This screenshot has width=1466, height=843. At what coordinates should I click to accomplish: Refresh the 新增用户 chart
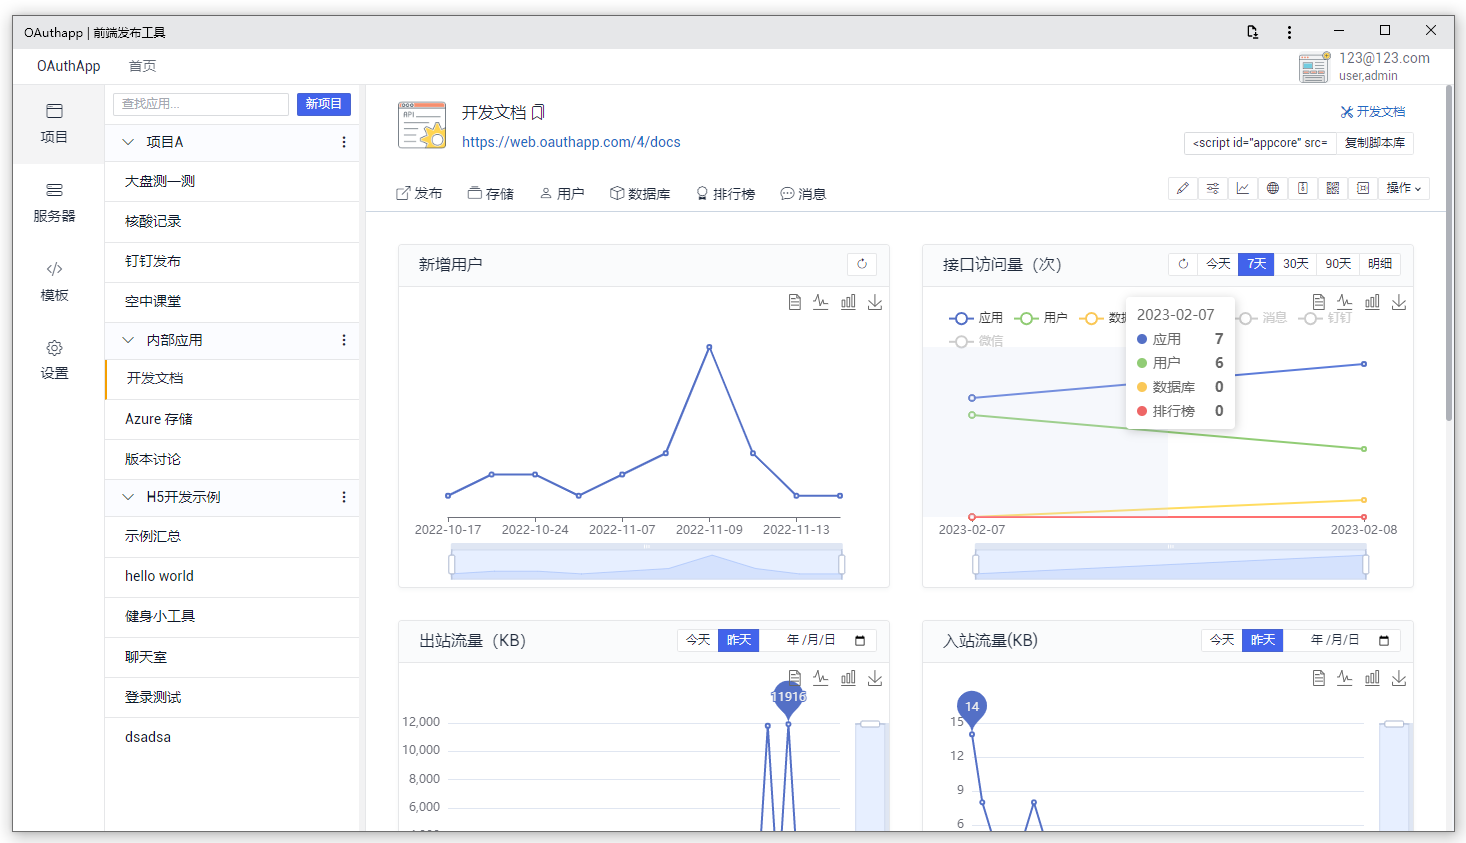click(x=862, y=264)
